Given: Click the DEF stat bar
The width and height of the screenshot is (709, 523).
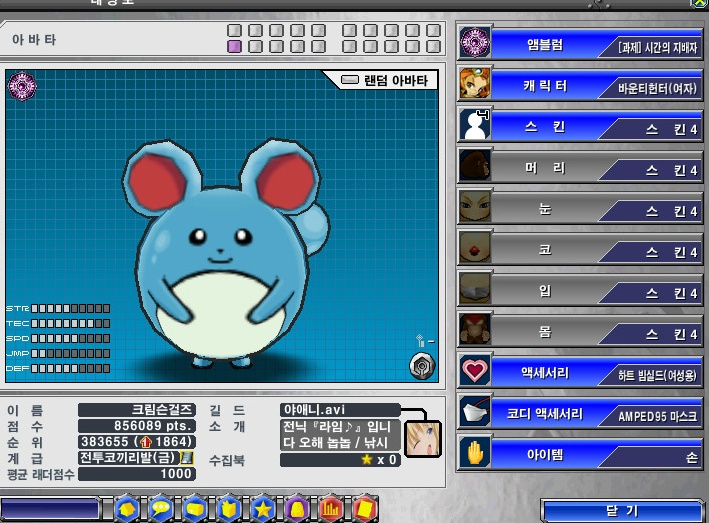Looking at the screenshot, I should (x=70, y=368).
